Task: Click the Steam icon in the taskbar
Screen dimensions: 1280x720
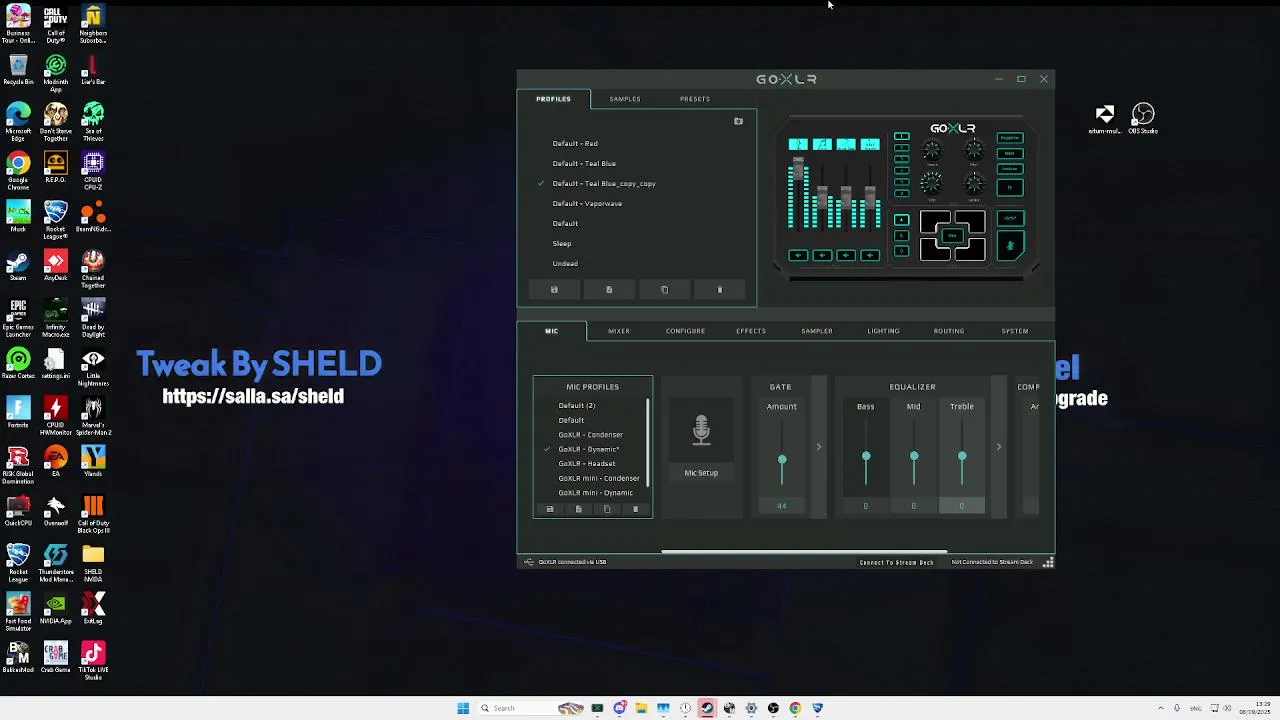Action: click(x=707, y=708)
